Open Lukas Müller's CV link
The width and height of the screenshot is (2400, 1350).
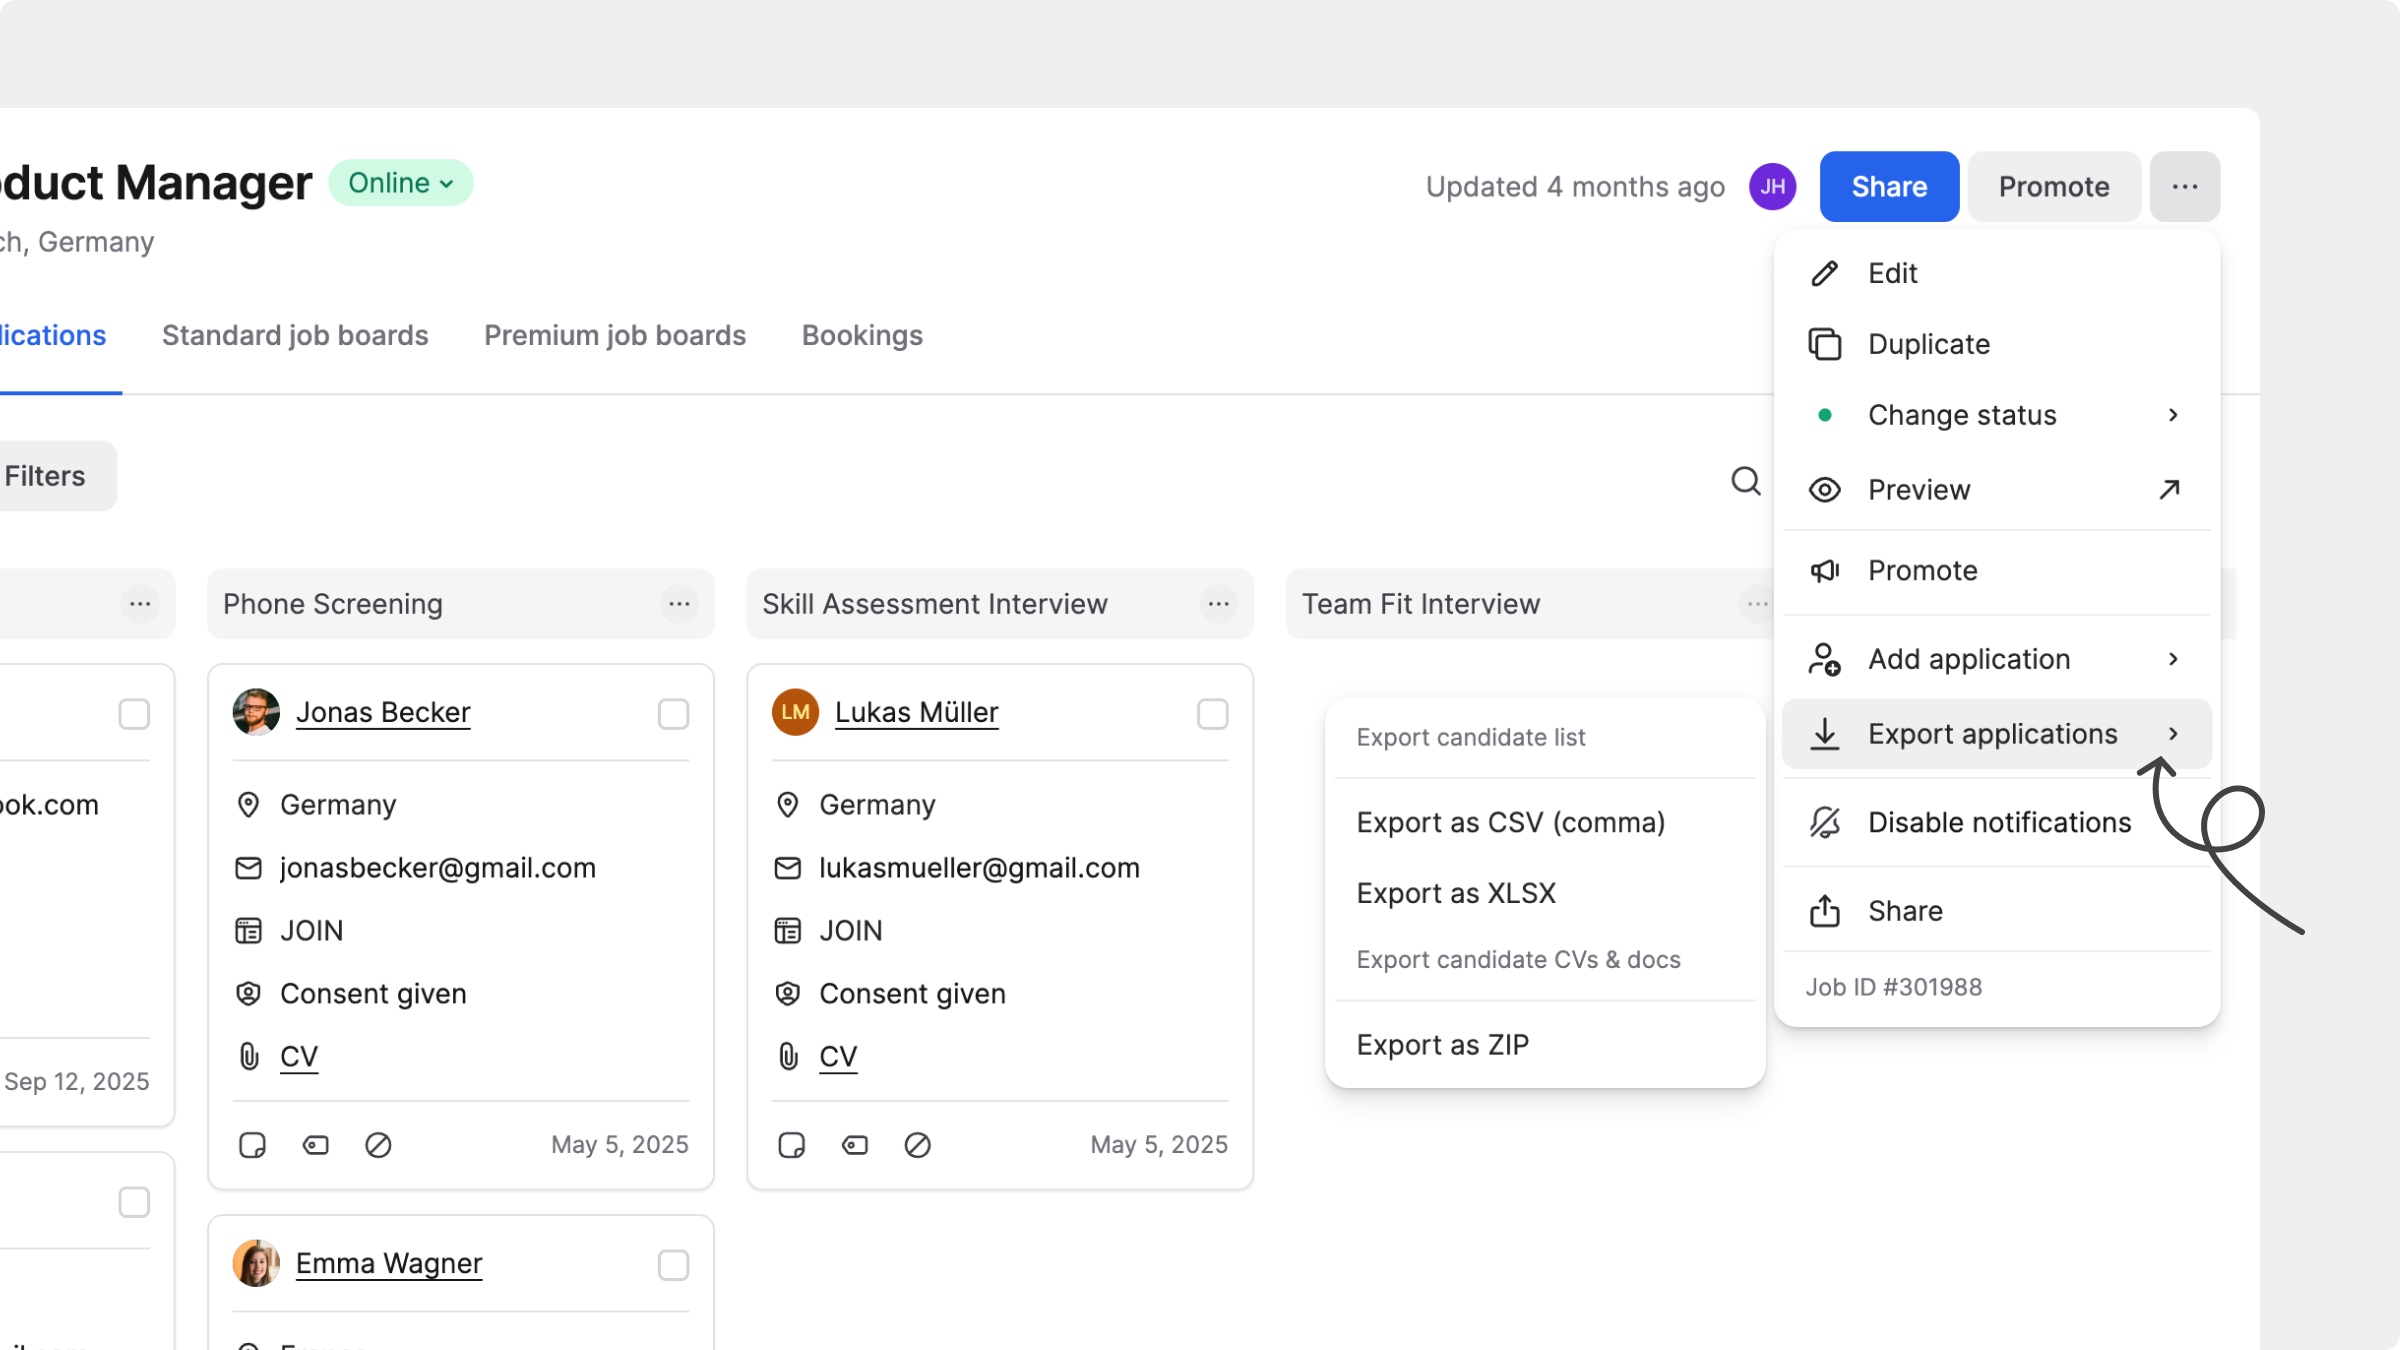click(x=837, y=1056)
